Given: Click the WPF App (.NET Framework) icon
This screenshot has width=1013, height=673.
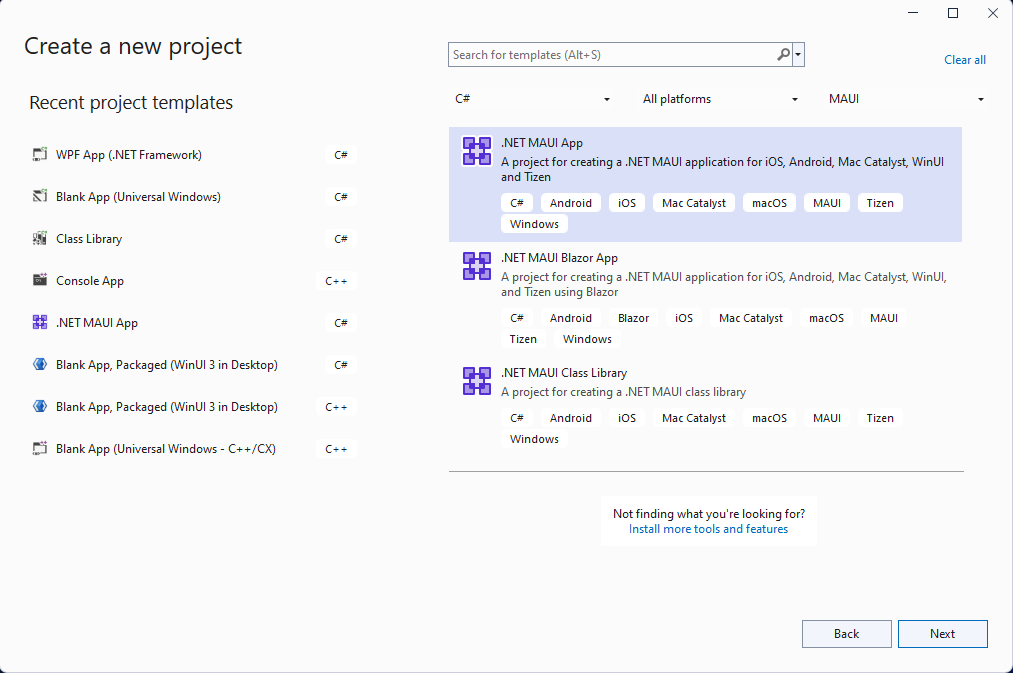Looking at the screenshot, I should click(40, 154).
